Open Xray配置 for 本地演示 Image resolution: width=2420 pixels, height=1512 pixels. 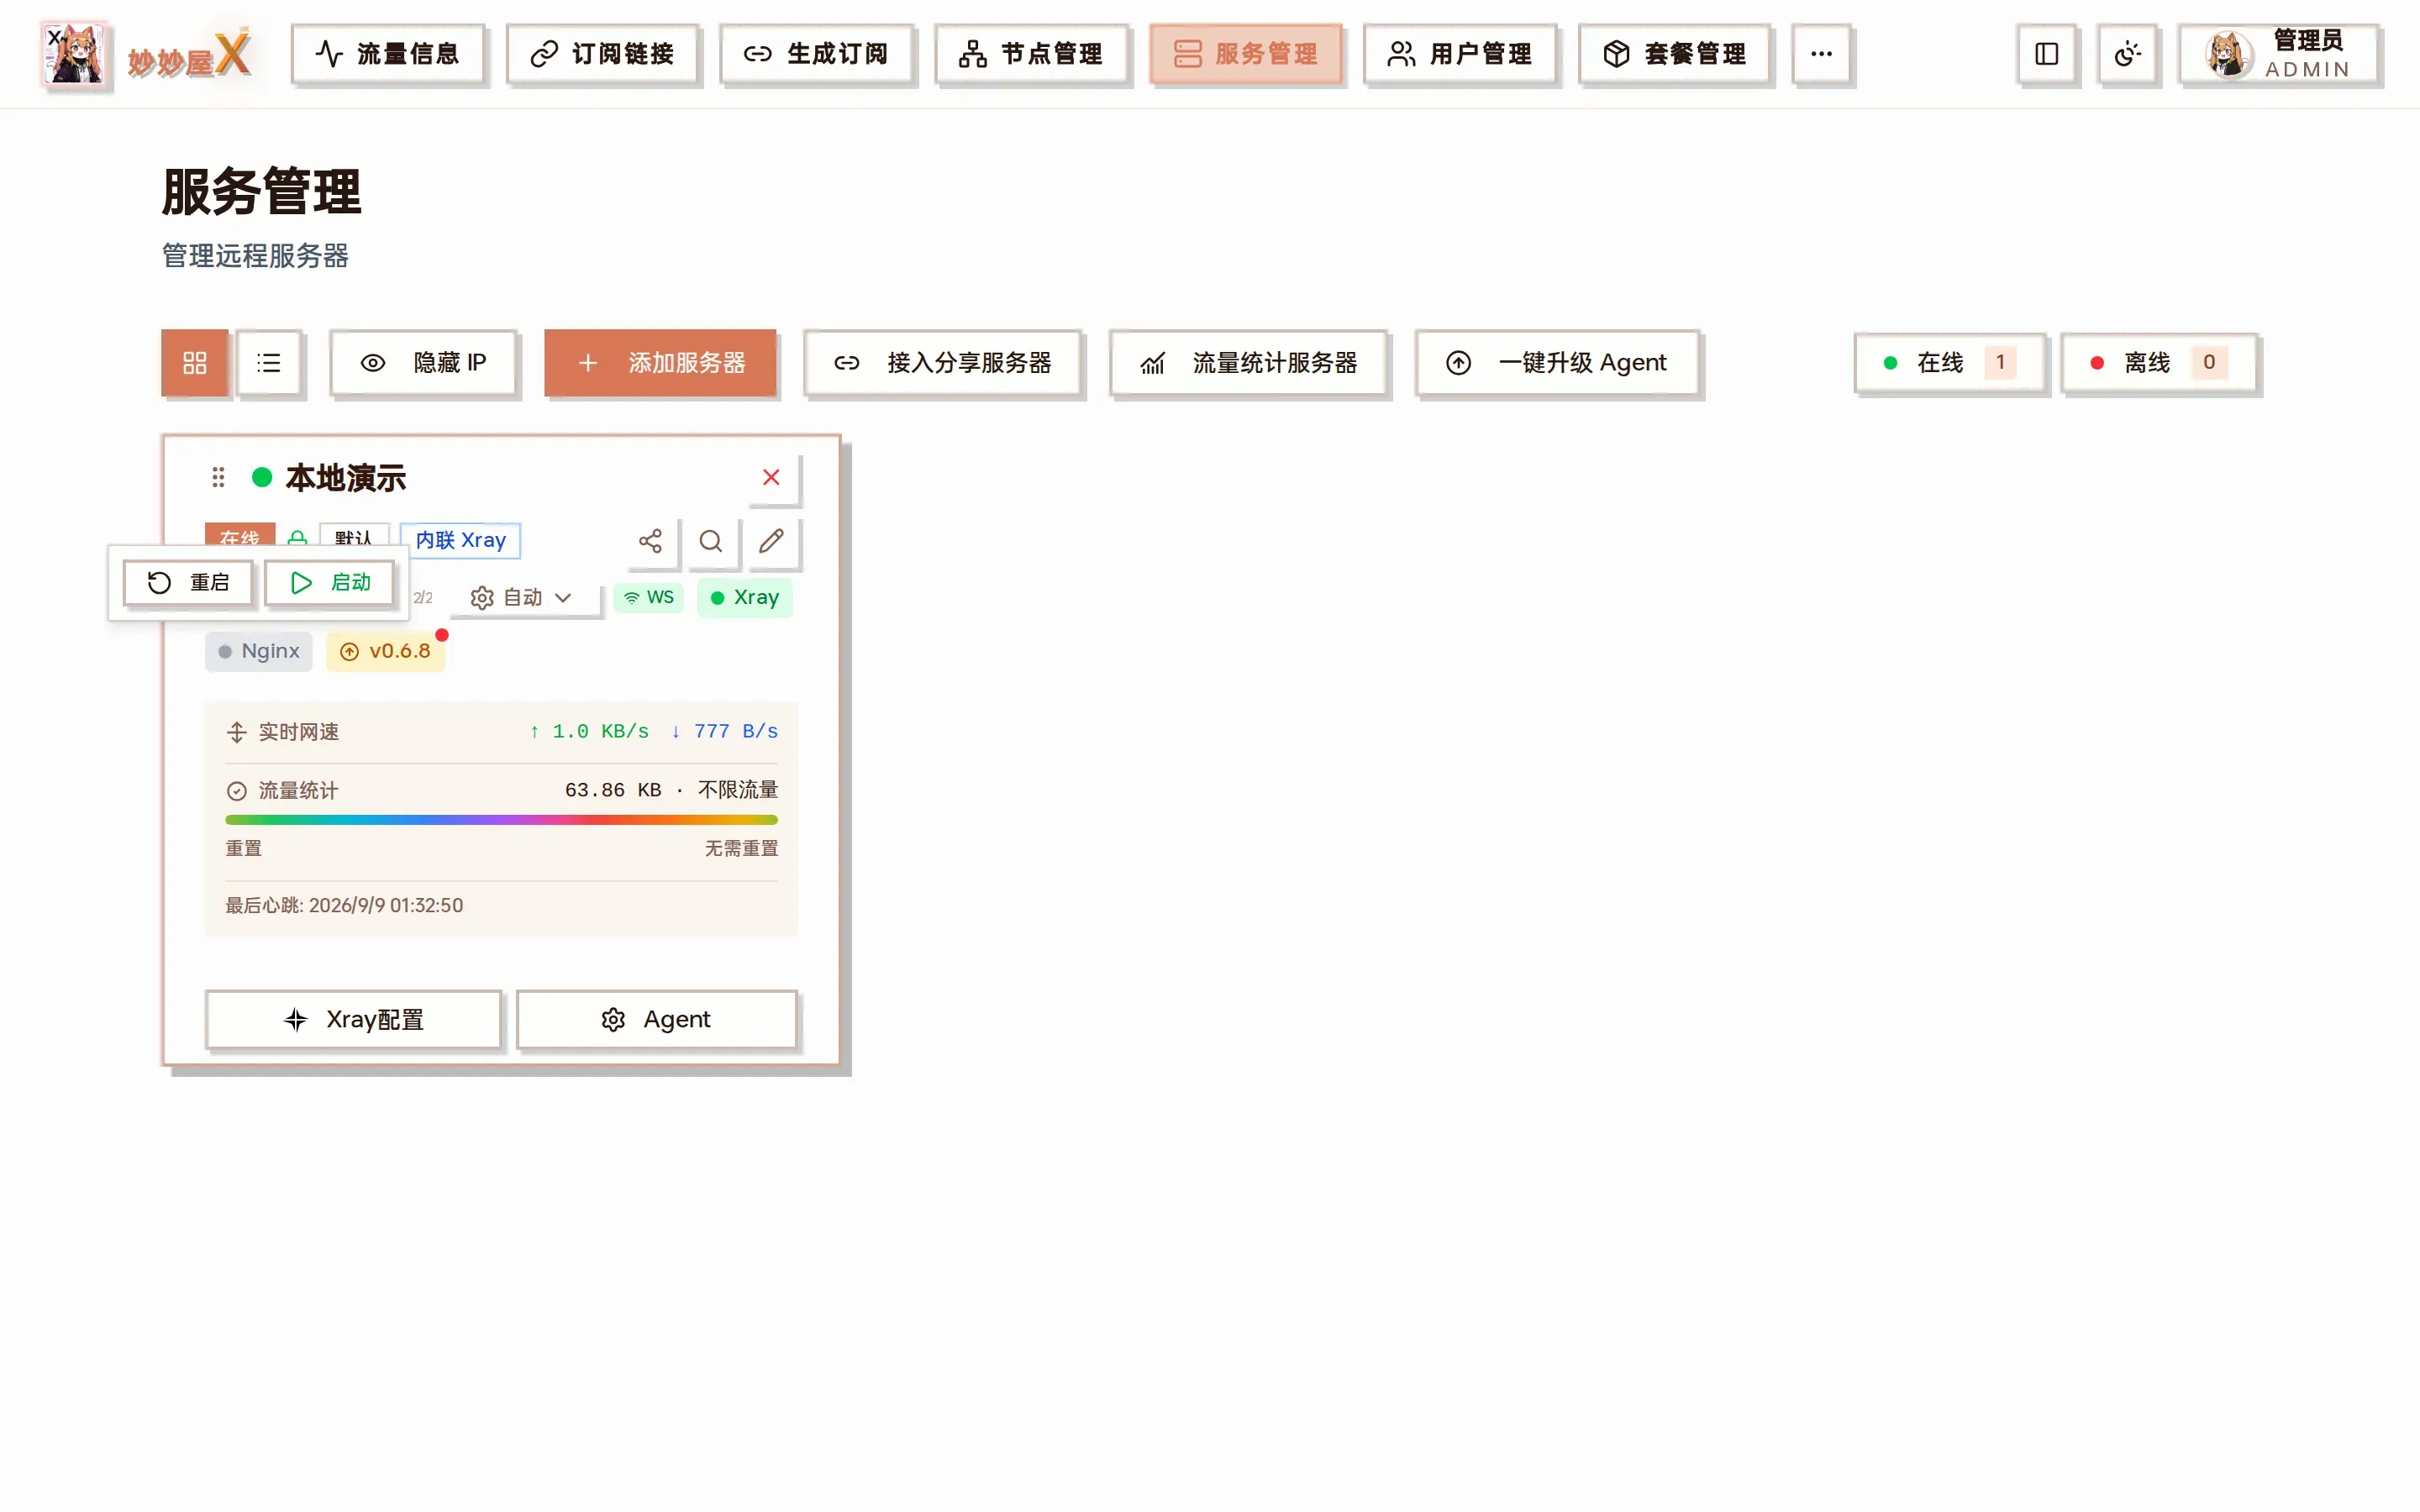tap(354, 1019)
